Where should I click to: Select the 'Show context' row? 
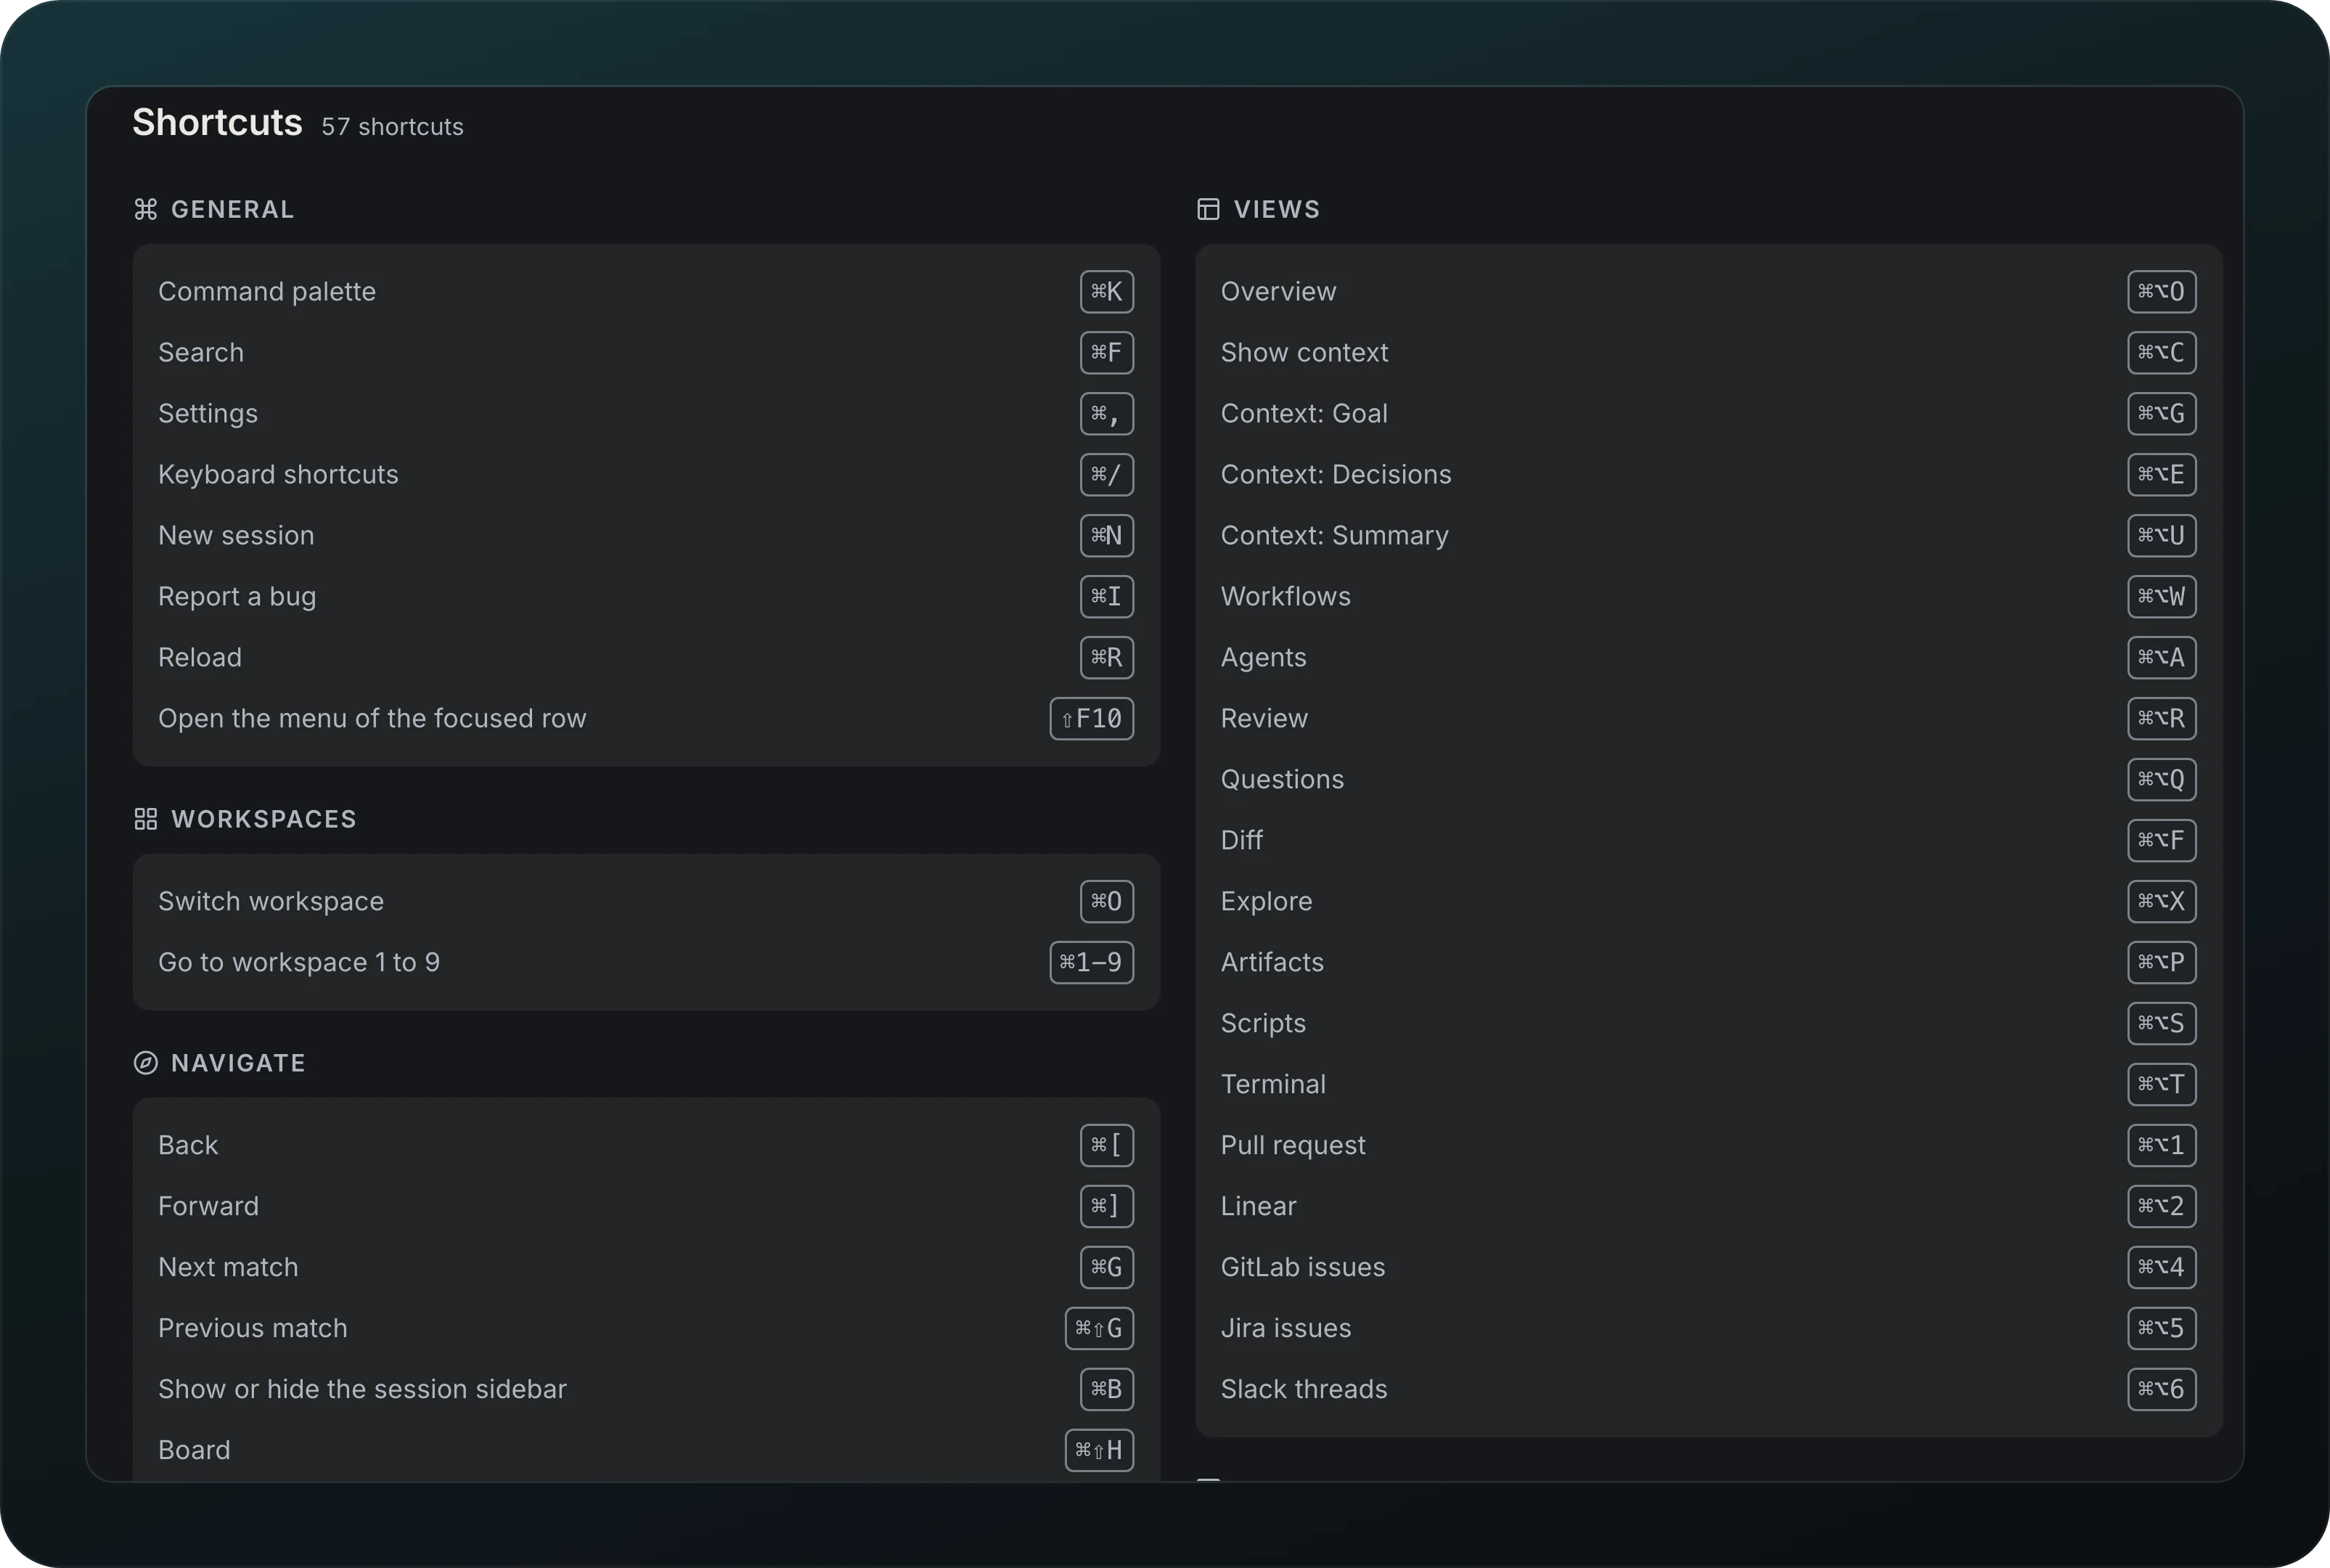[1708, 352]
